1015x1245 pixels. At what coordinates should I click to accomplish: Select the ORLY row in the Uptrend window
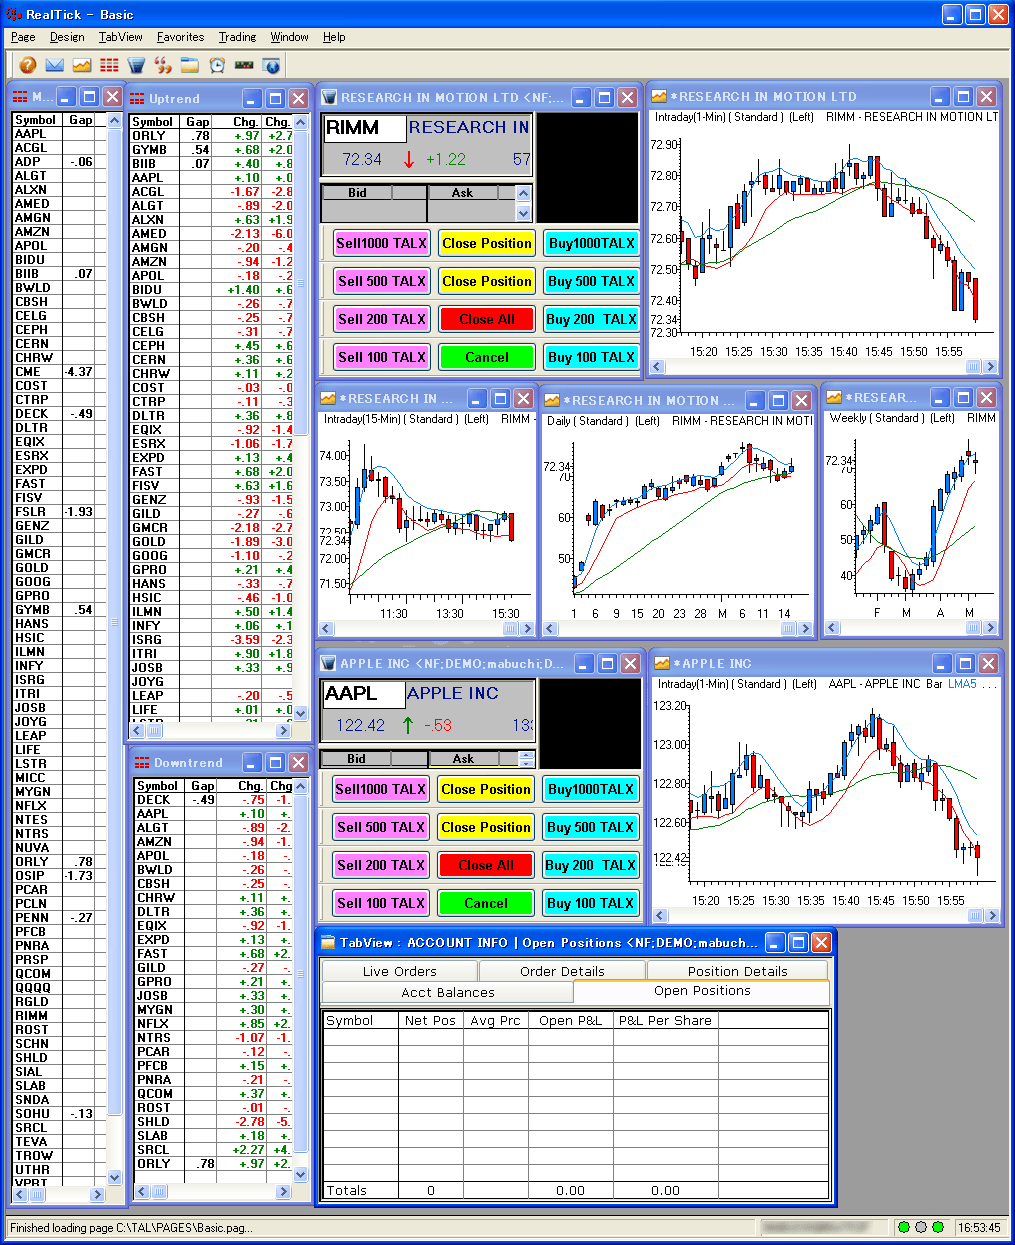212,135
